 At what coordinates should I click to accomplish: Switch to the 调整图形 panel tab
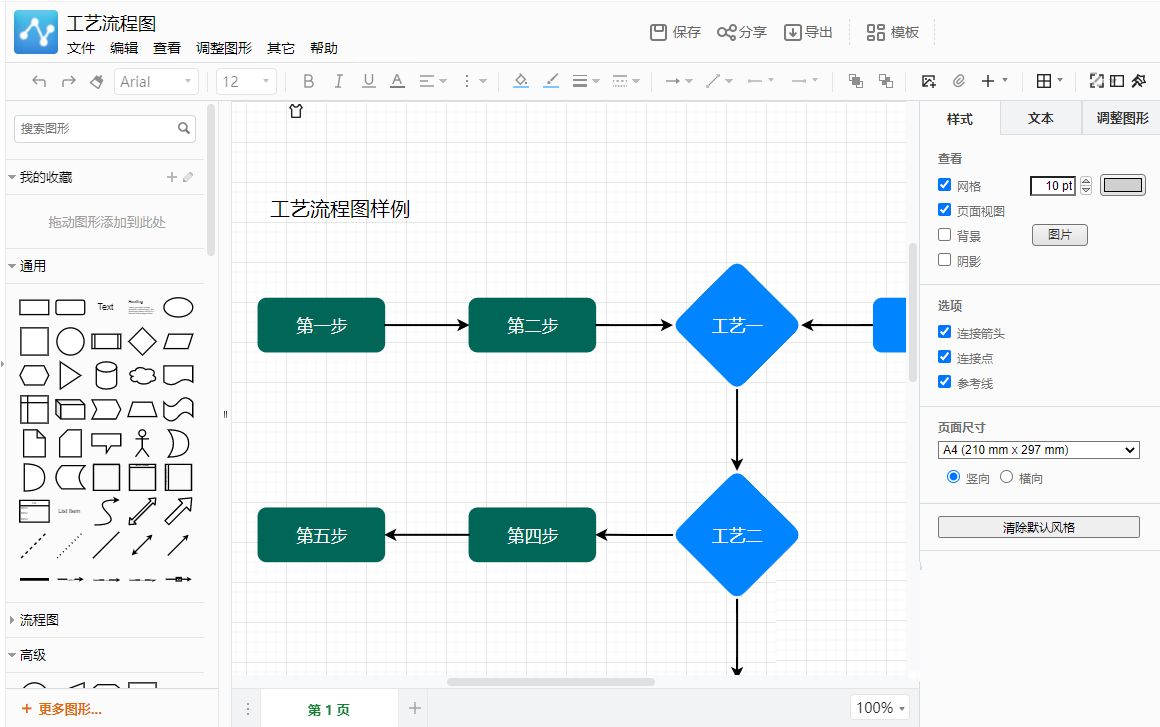click(x=1122, y=118)
